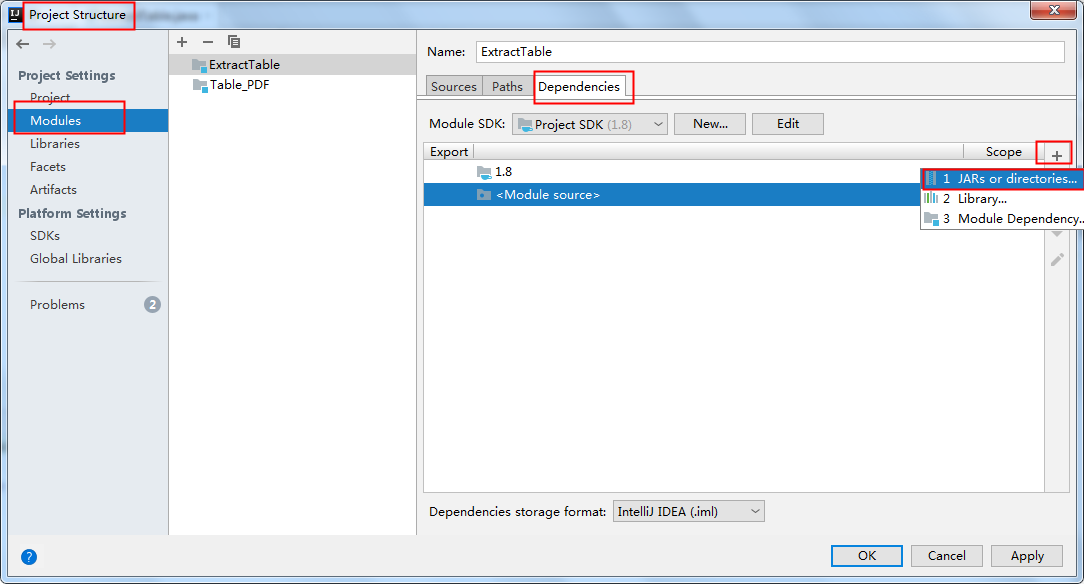
Task: Choose Module Dependency... menu entry
Action: (1002, 218)
